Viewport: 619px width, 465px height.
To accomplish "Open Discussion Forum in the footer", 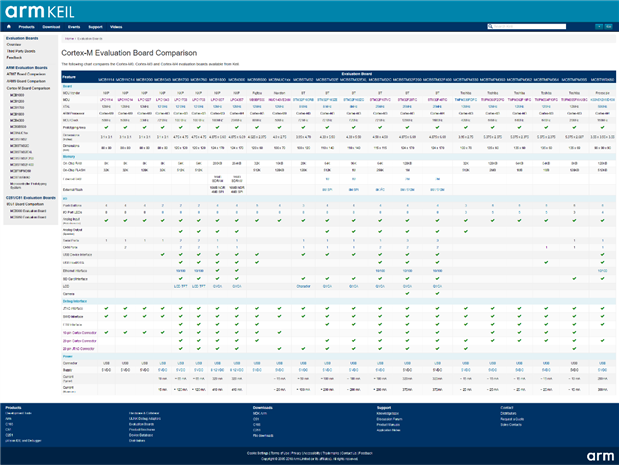I will [x=389, y=419].
